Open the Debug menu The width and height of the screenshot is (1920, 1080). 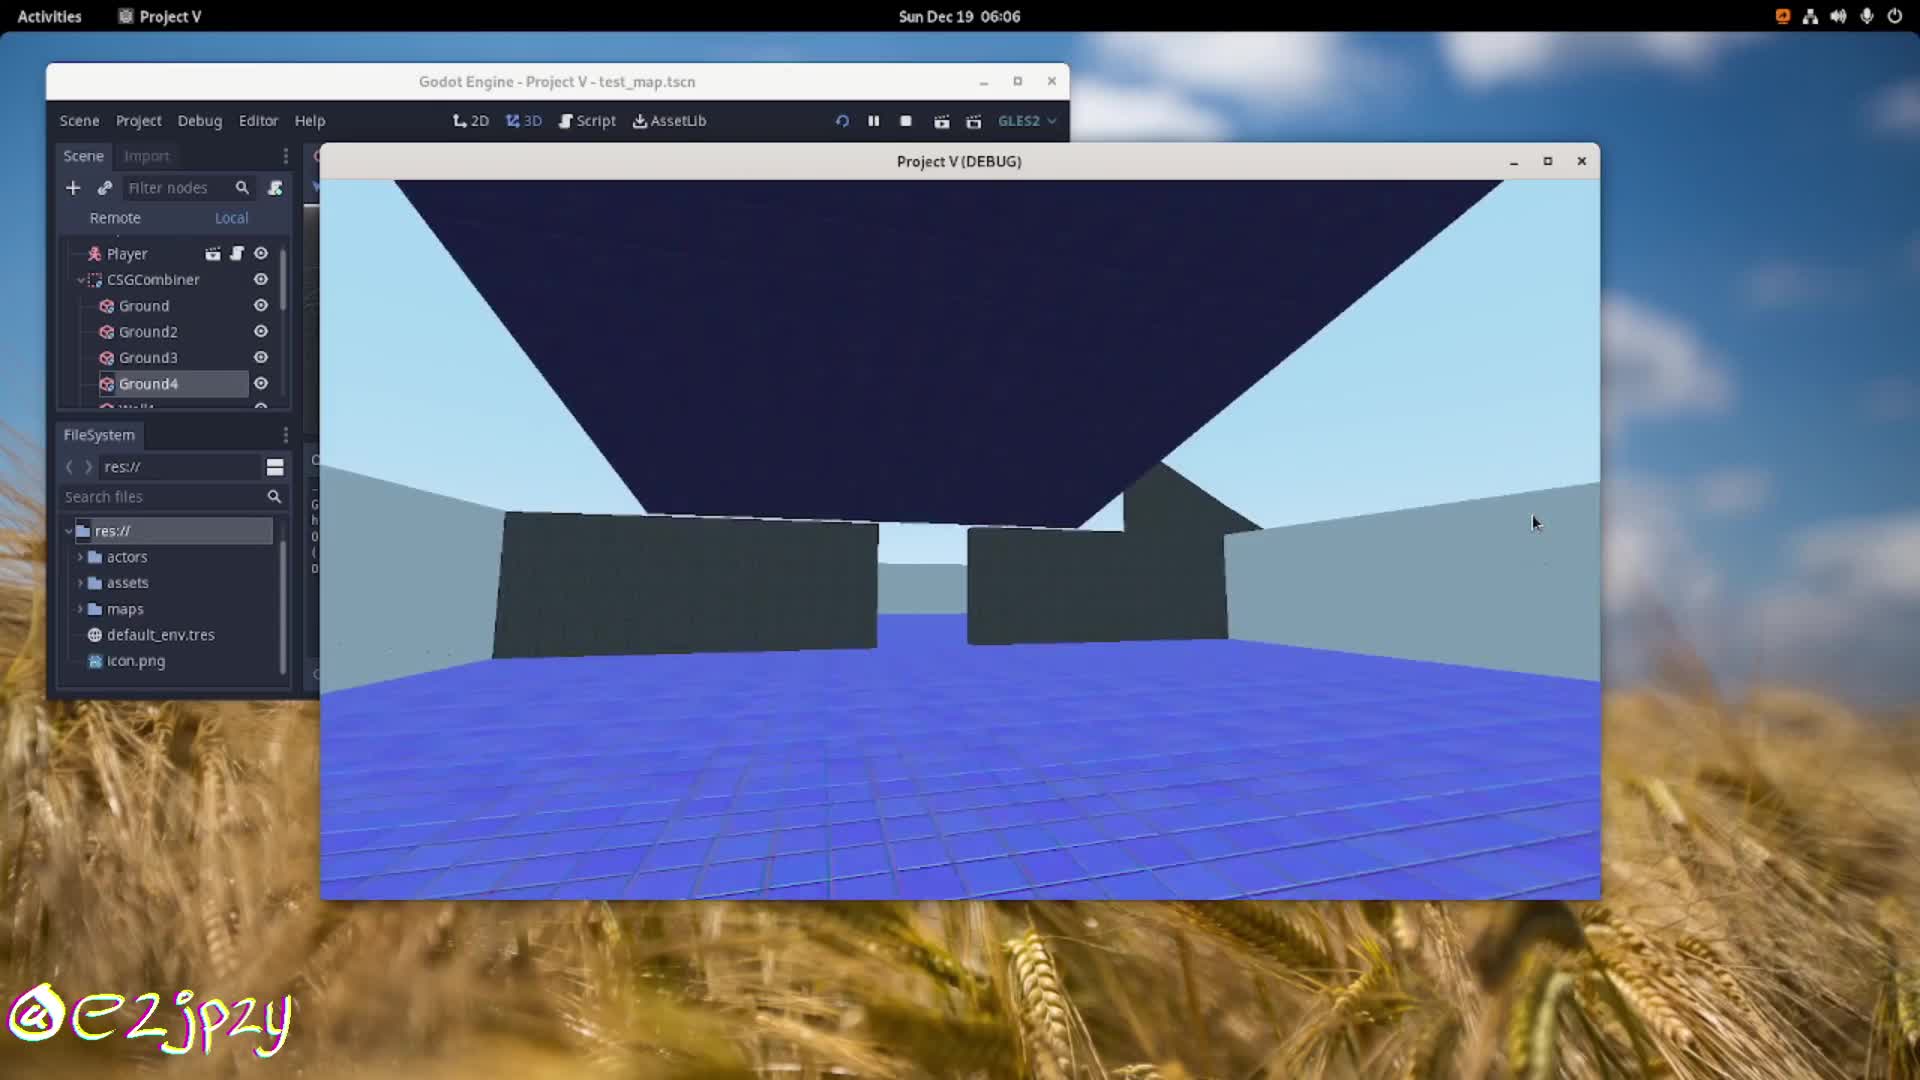coord(199,120)
